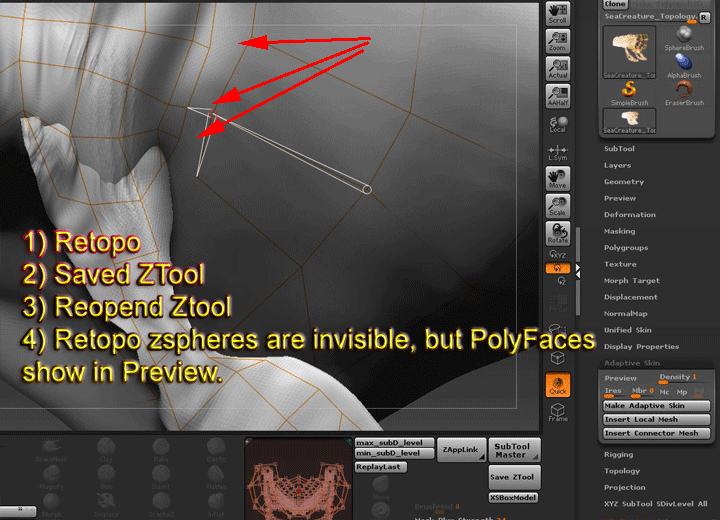Select the AlphaBrush tool icon
The height and width of the screenshot is (520, 720).
coord(684,66)
